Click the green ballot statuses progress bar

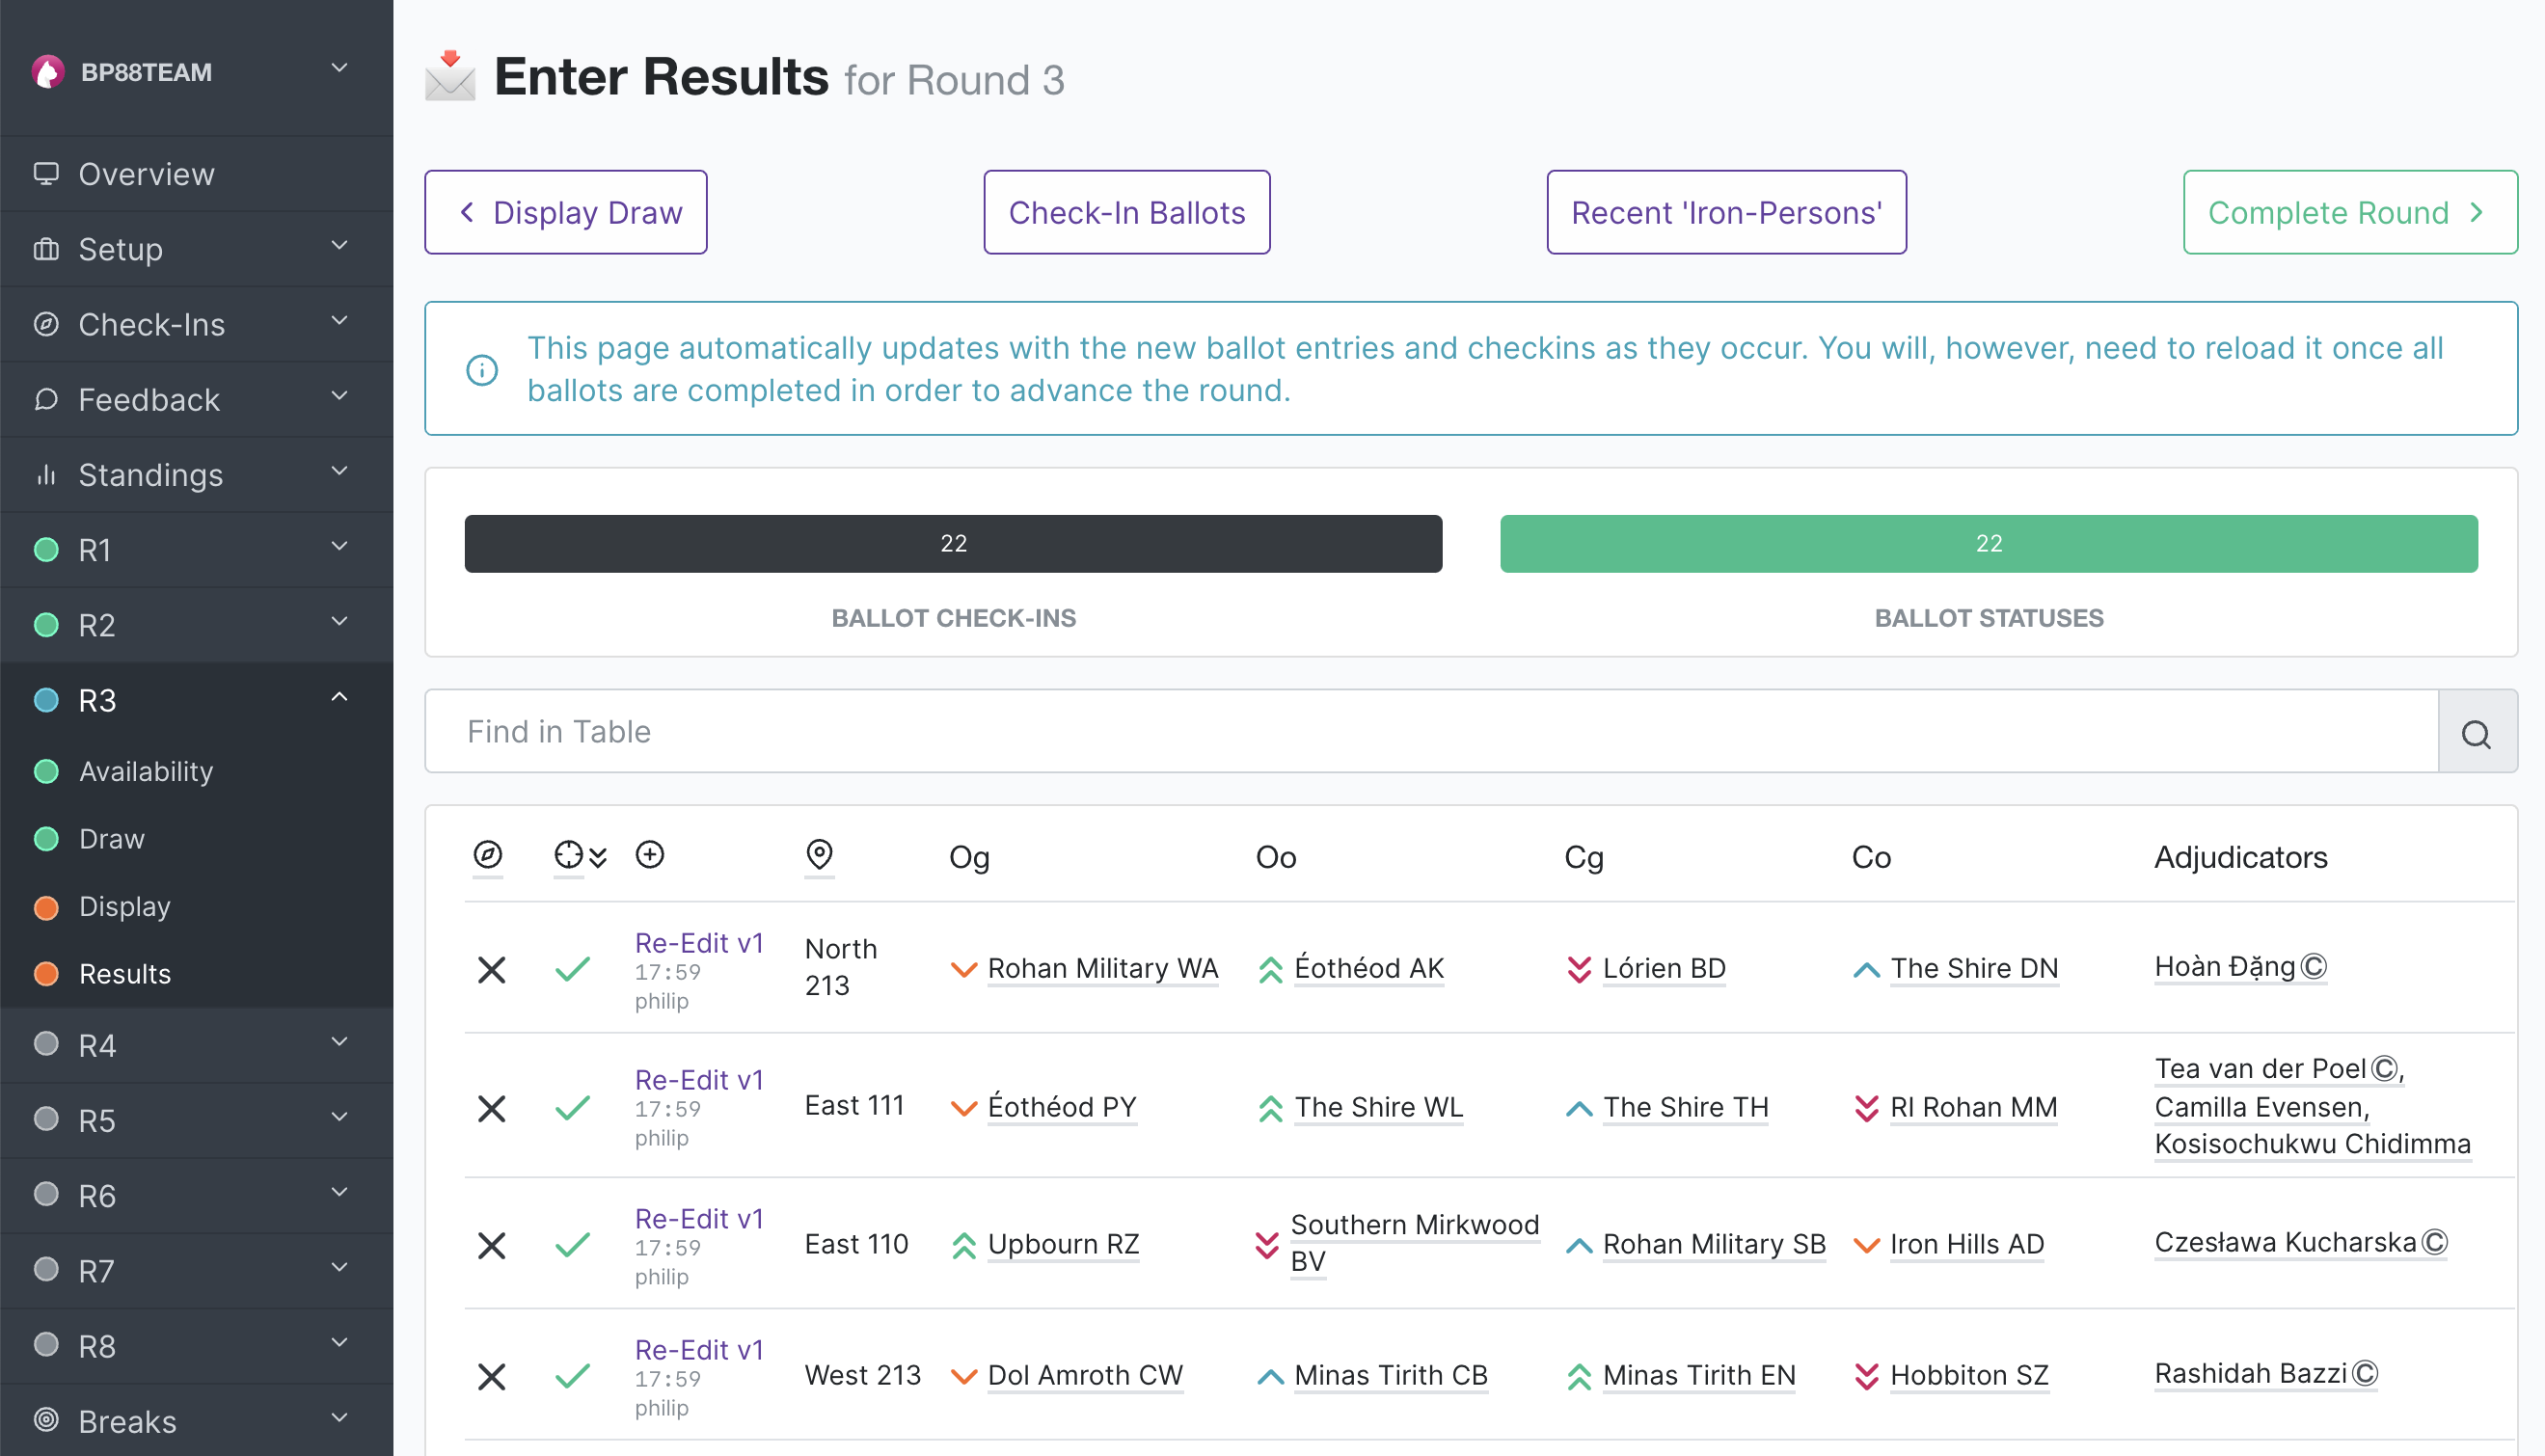pyautogui.click(x=1988, y=544)
